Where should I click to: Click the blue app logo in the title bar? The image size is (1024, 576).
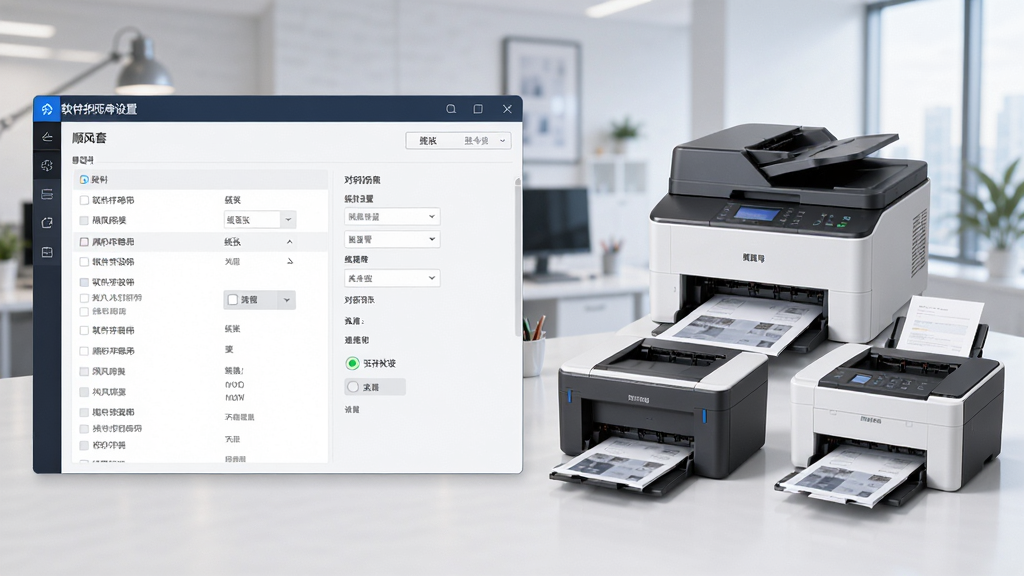(47, 109)
